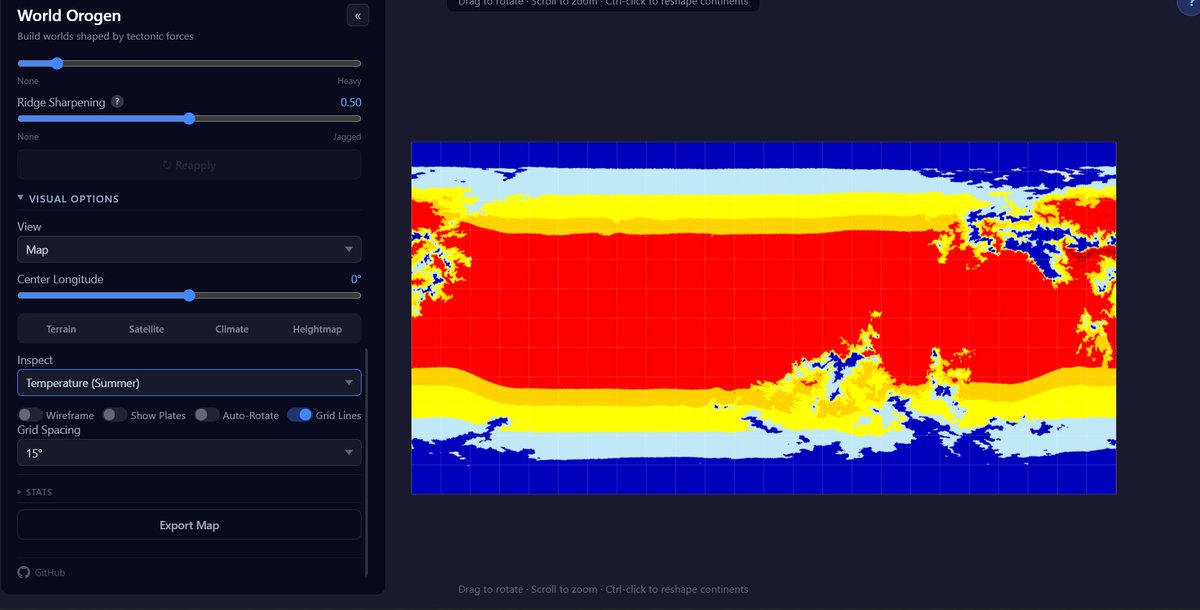The width and height of the screenshot is (1200, 610).
Task: Click the World Orogen title
Action: pos(69,16)
